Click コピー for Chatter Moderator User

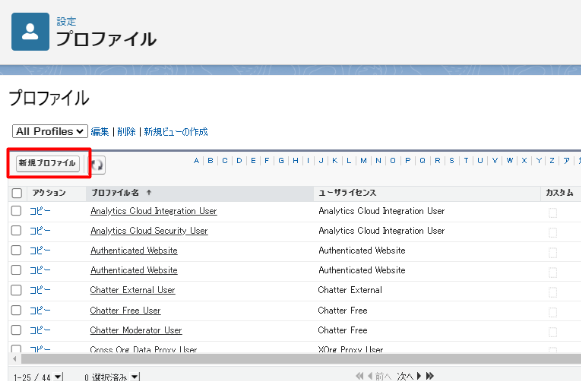[40, 330]
